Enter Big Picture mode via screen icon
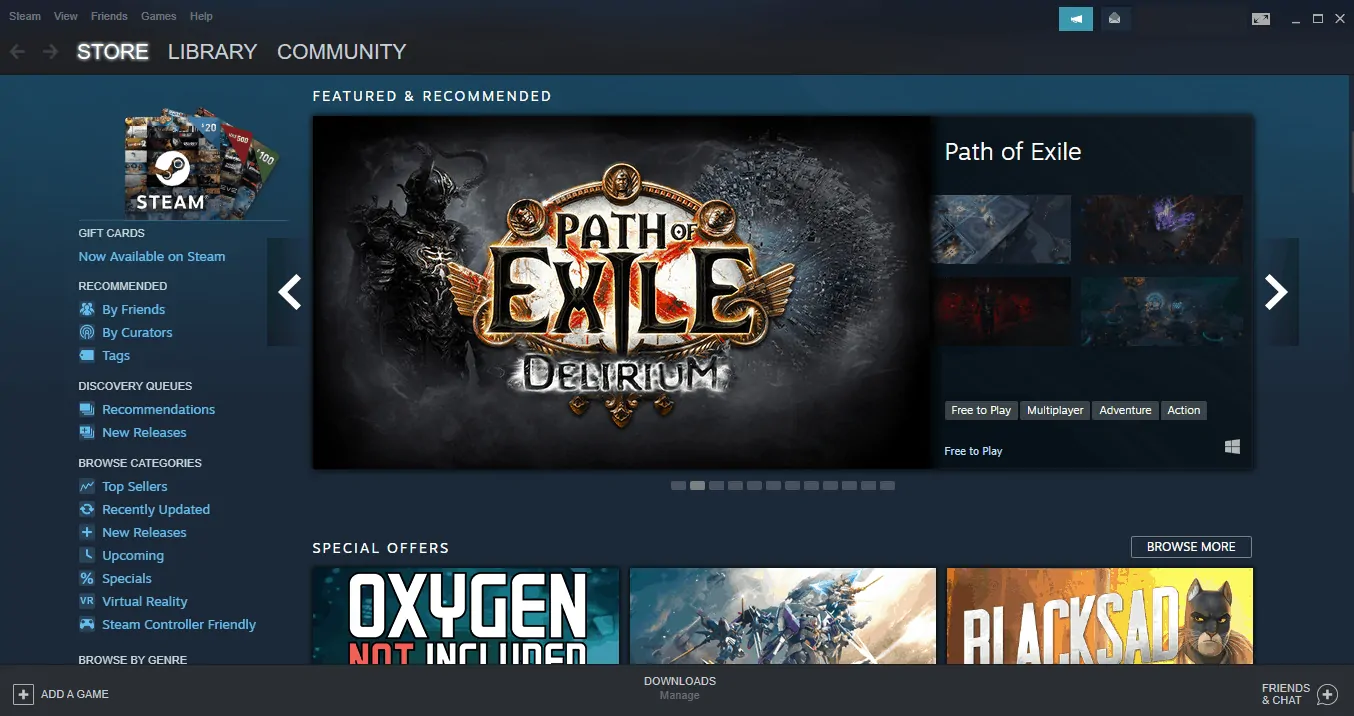This screenshot has width=1354, height=716. 1261,18
